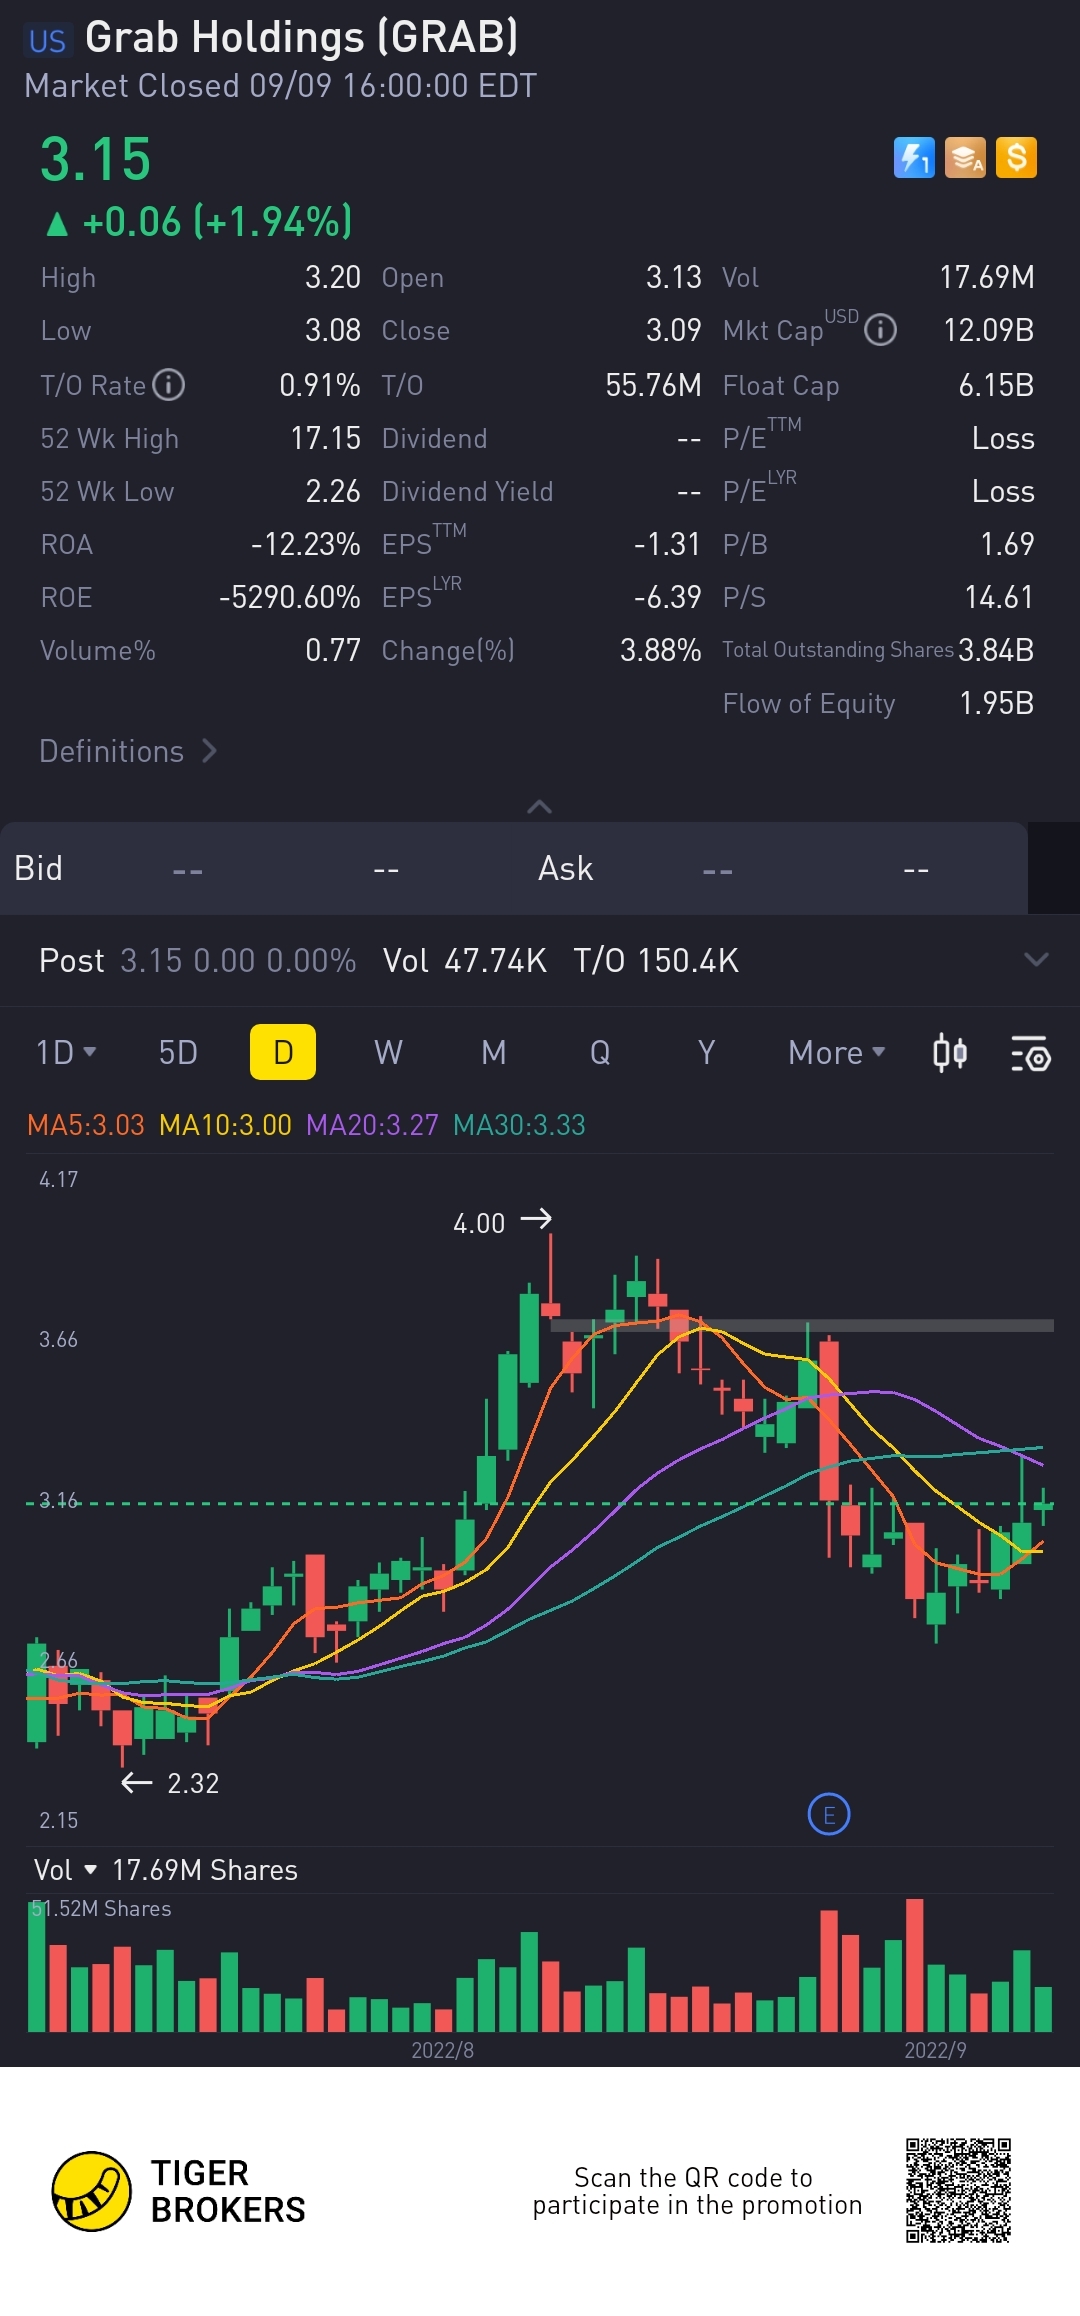
Task: Tap the MA30:3.33 indicator label
Action: [519, 1125]
